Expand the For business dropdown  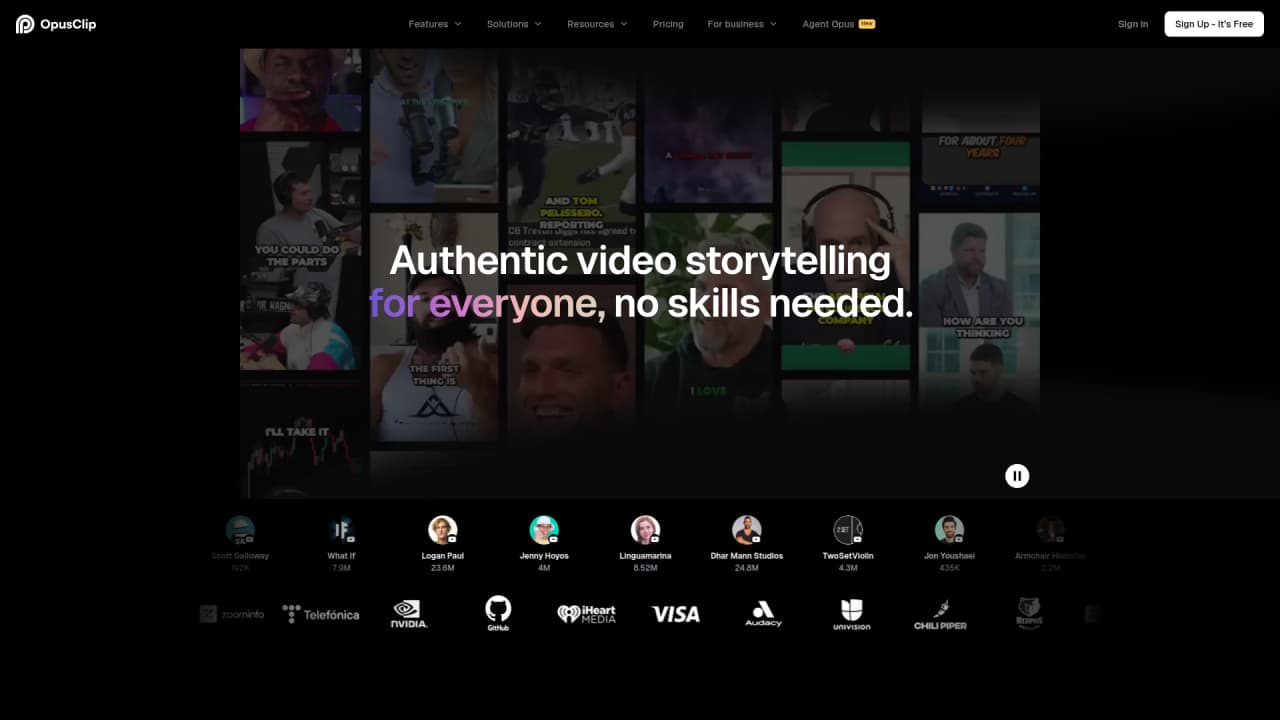(742, 24)
